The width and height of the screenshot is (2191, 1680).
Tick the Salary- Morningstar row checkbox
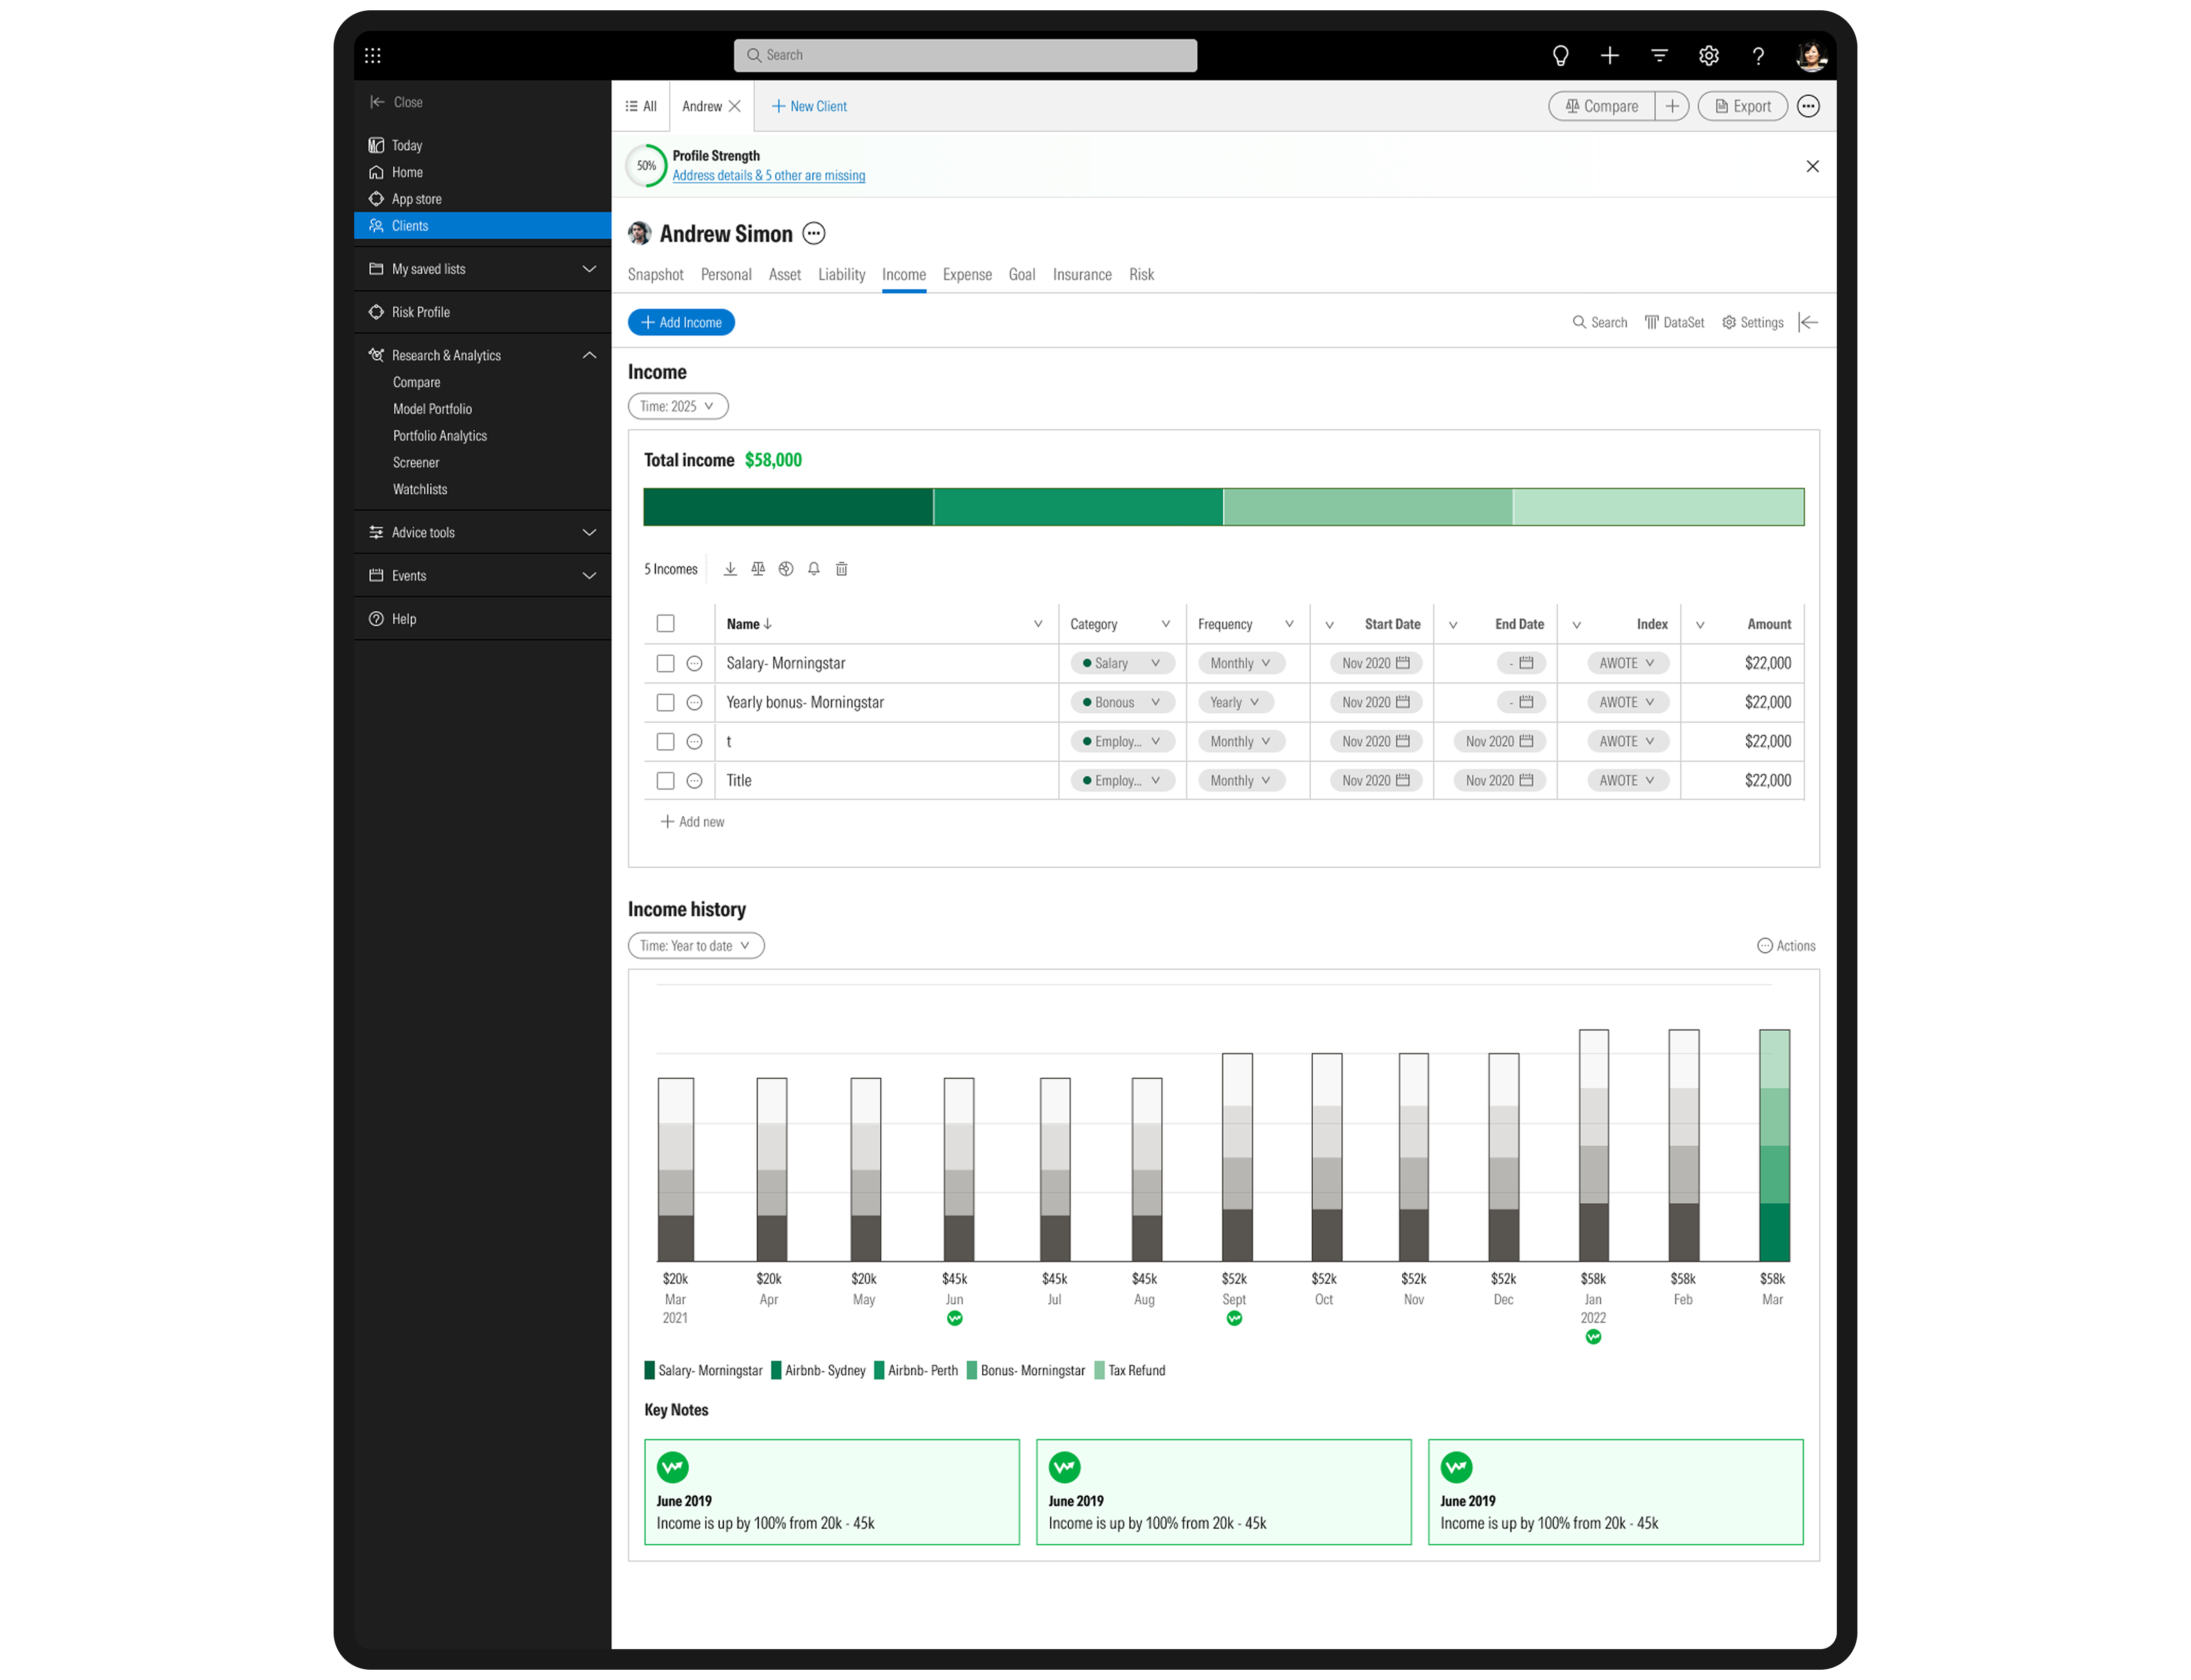tap(666, 663)
